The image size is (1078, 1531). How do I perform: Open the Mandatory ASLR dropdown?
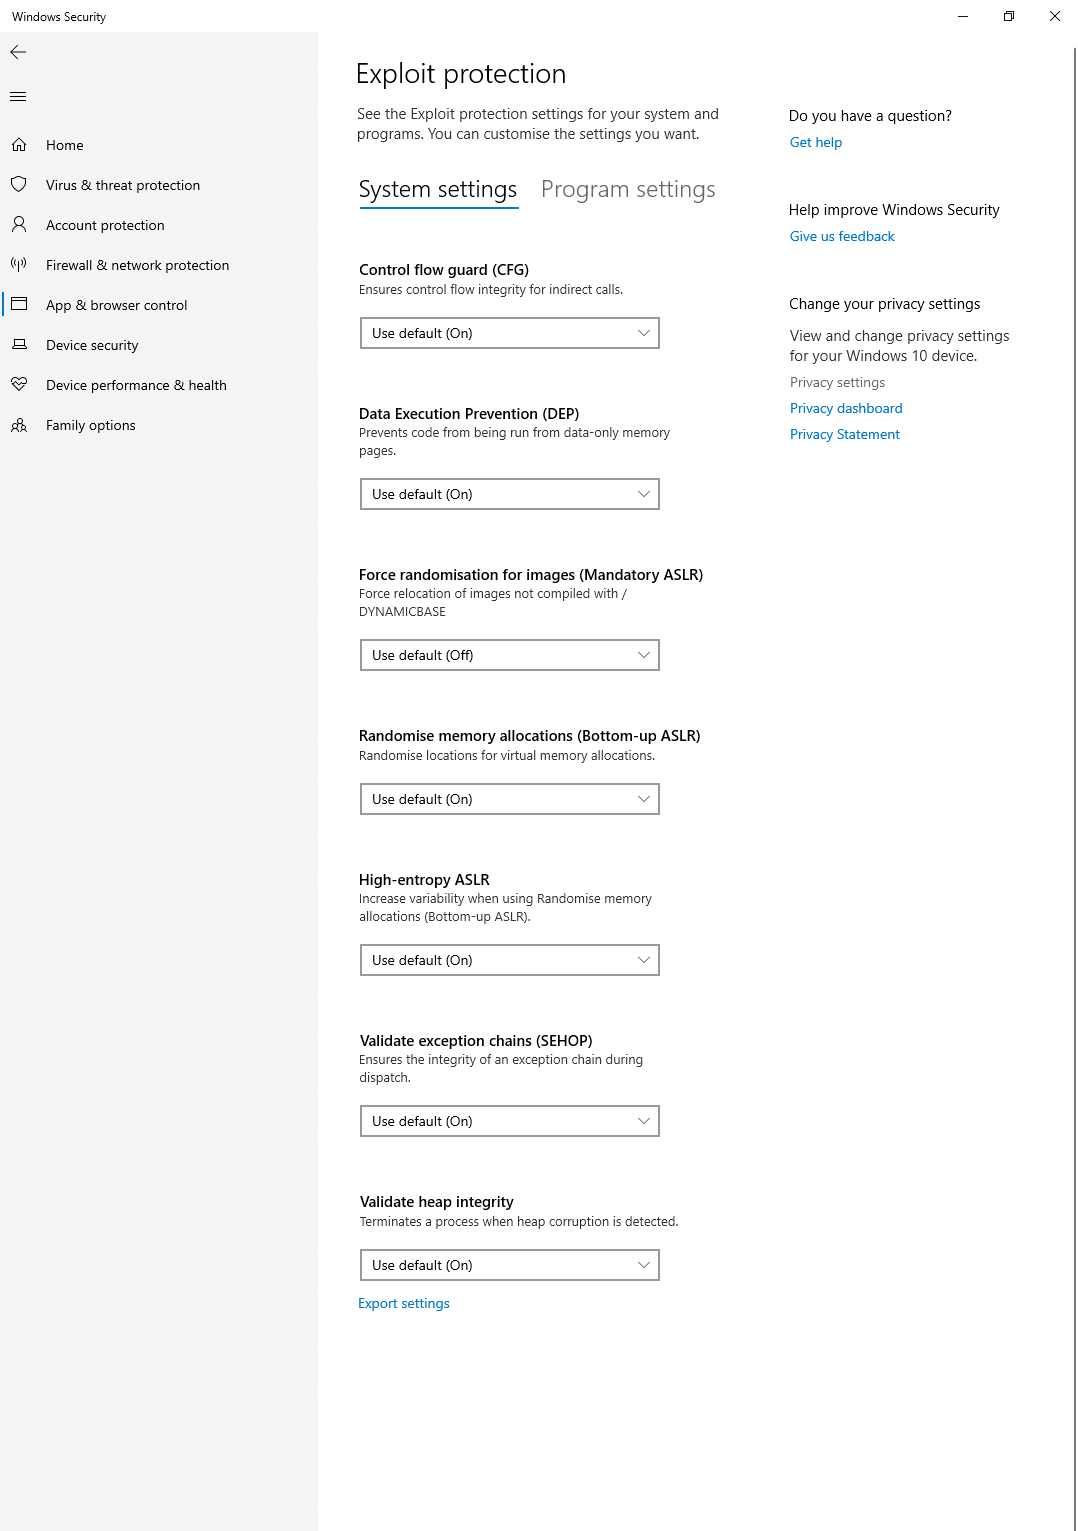(509, 655)
